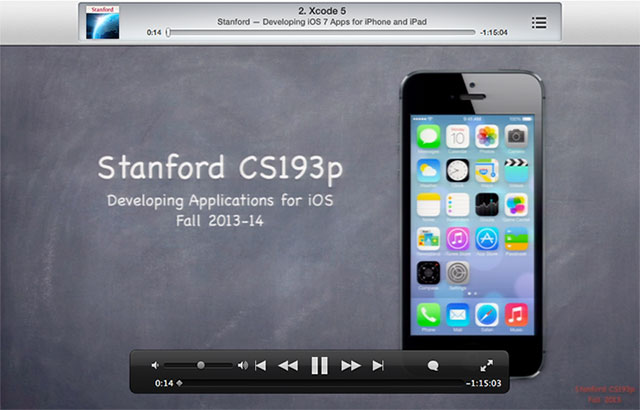Pause the video with the pause button
The width and height of the screenshot is (640, 410).
pos(319,366)
